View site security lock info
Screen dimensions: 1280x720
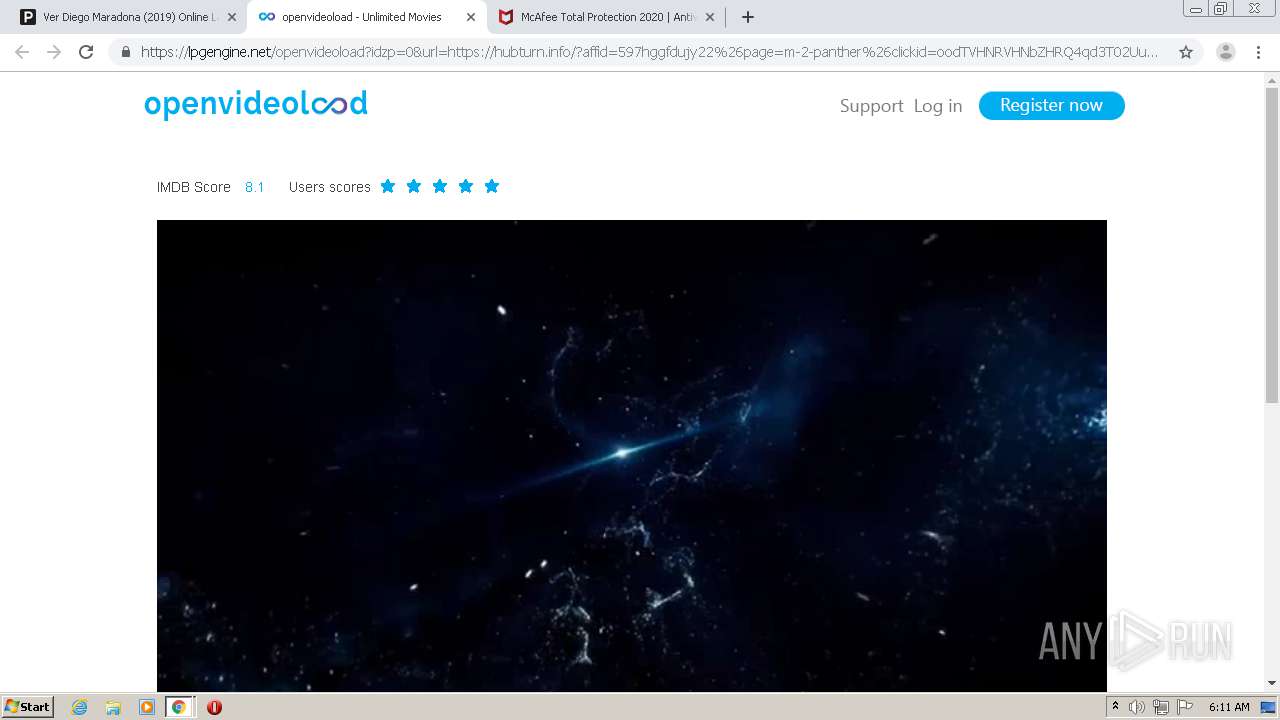tap(126, 52)
